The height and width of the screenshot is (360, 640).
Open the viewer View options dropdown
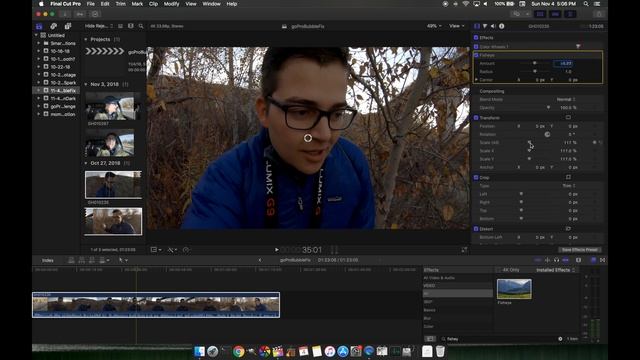[457, 26]
